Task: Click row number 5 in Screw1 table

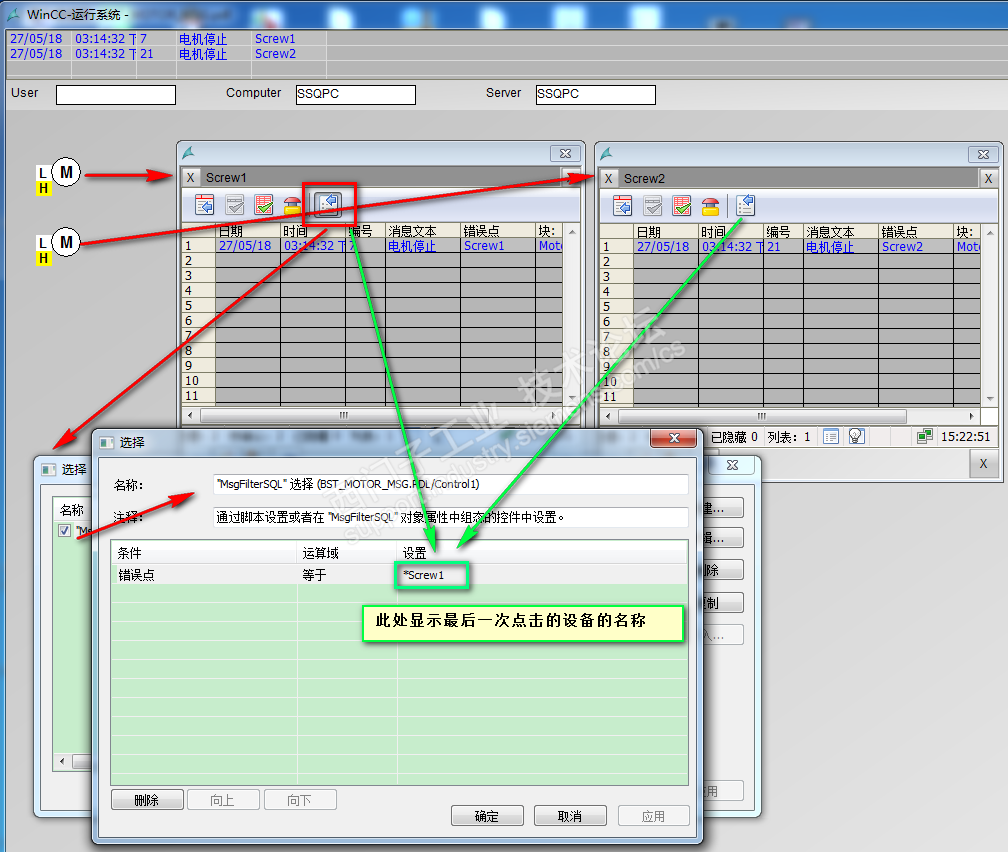Action: click(198, 305)
